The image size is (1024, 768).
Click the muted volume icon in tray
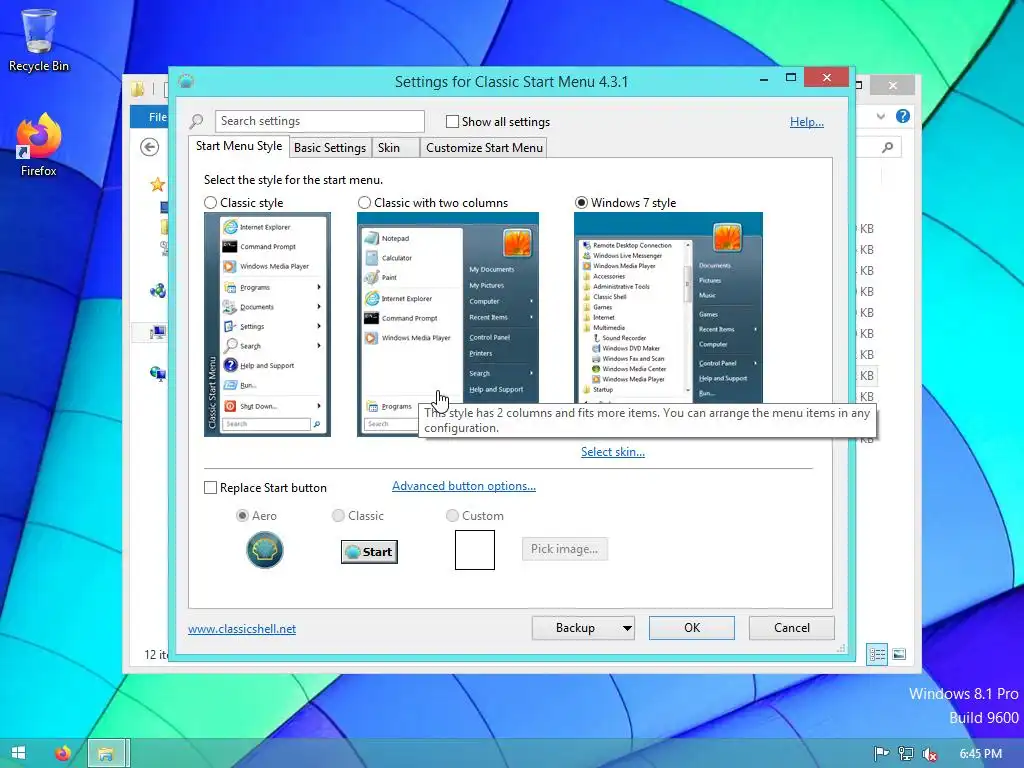(x=929, y=754)
